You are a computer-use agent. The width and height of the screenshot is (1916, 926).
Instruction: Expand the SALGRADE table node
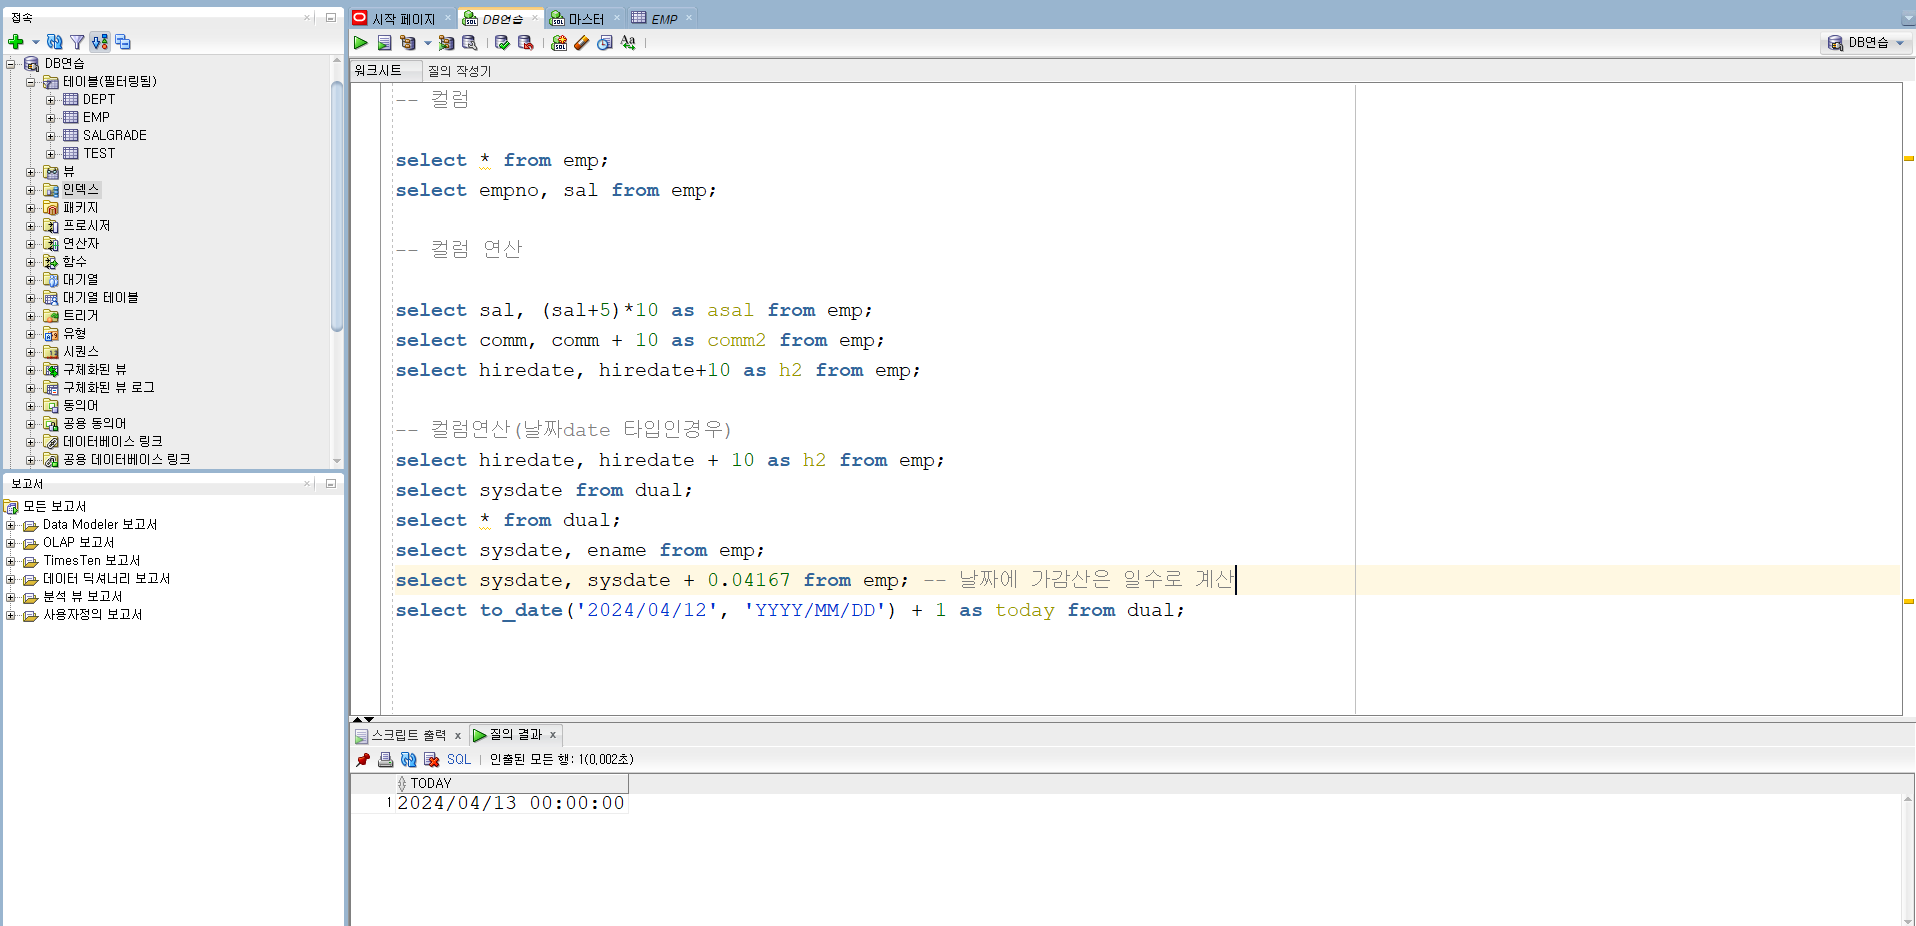point(50,136)
